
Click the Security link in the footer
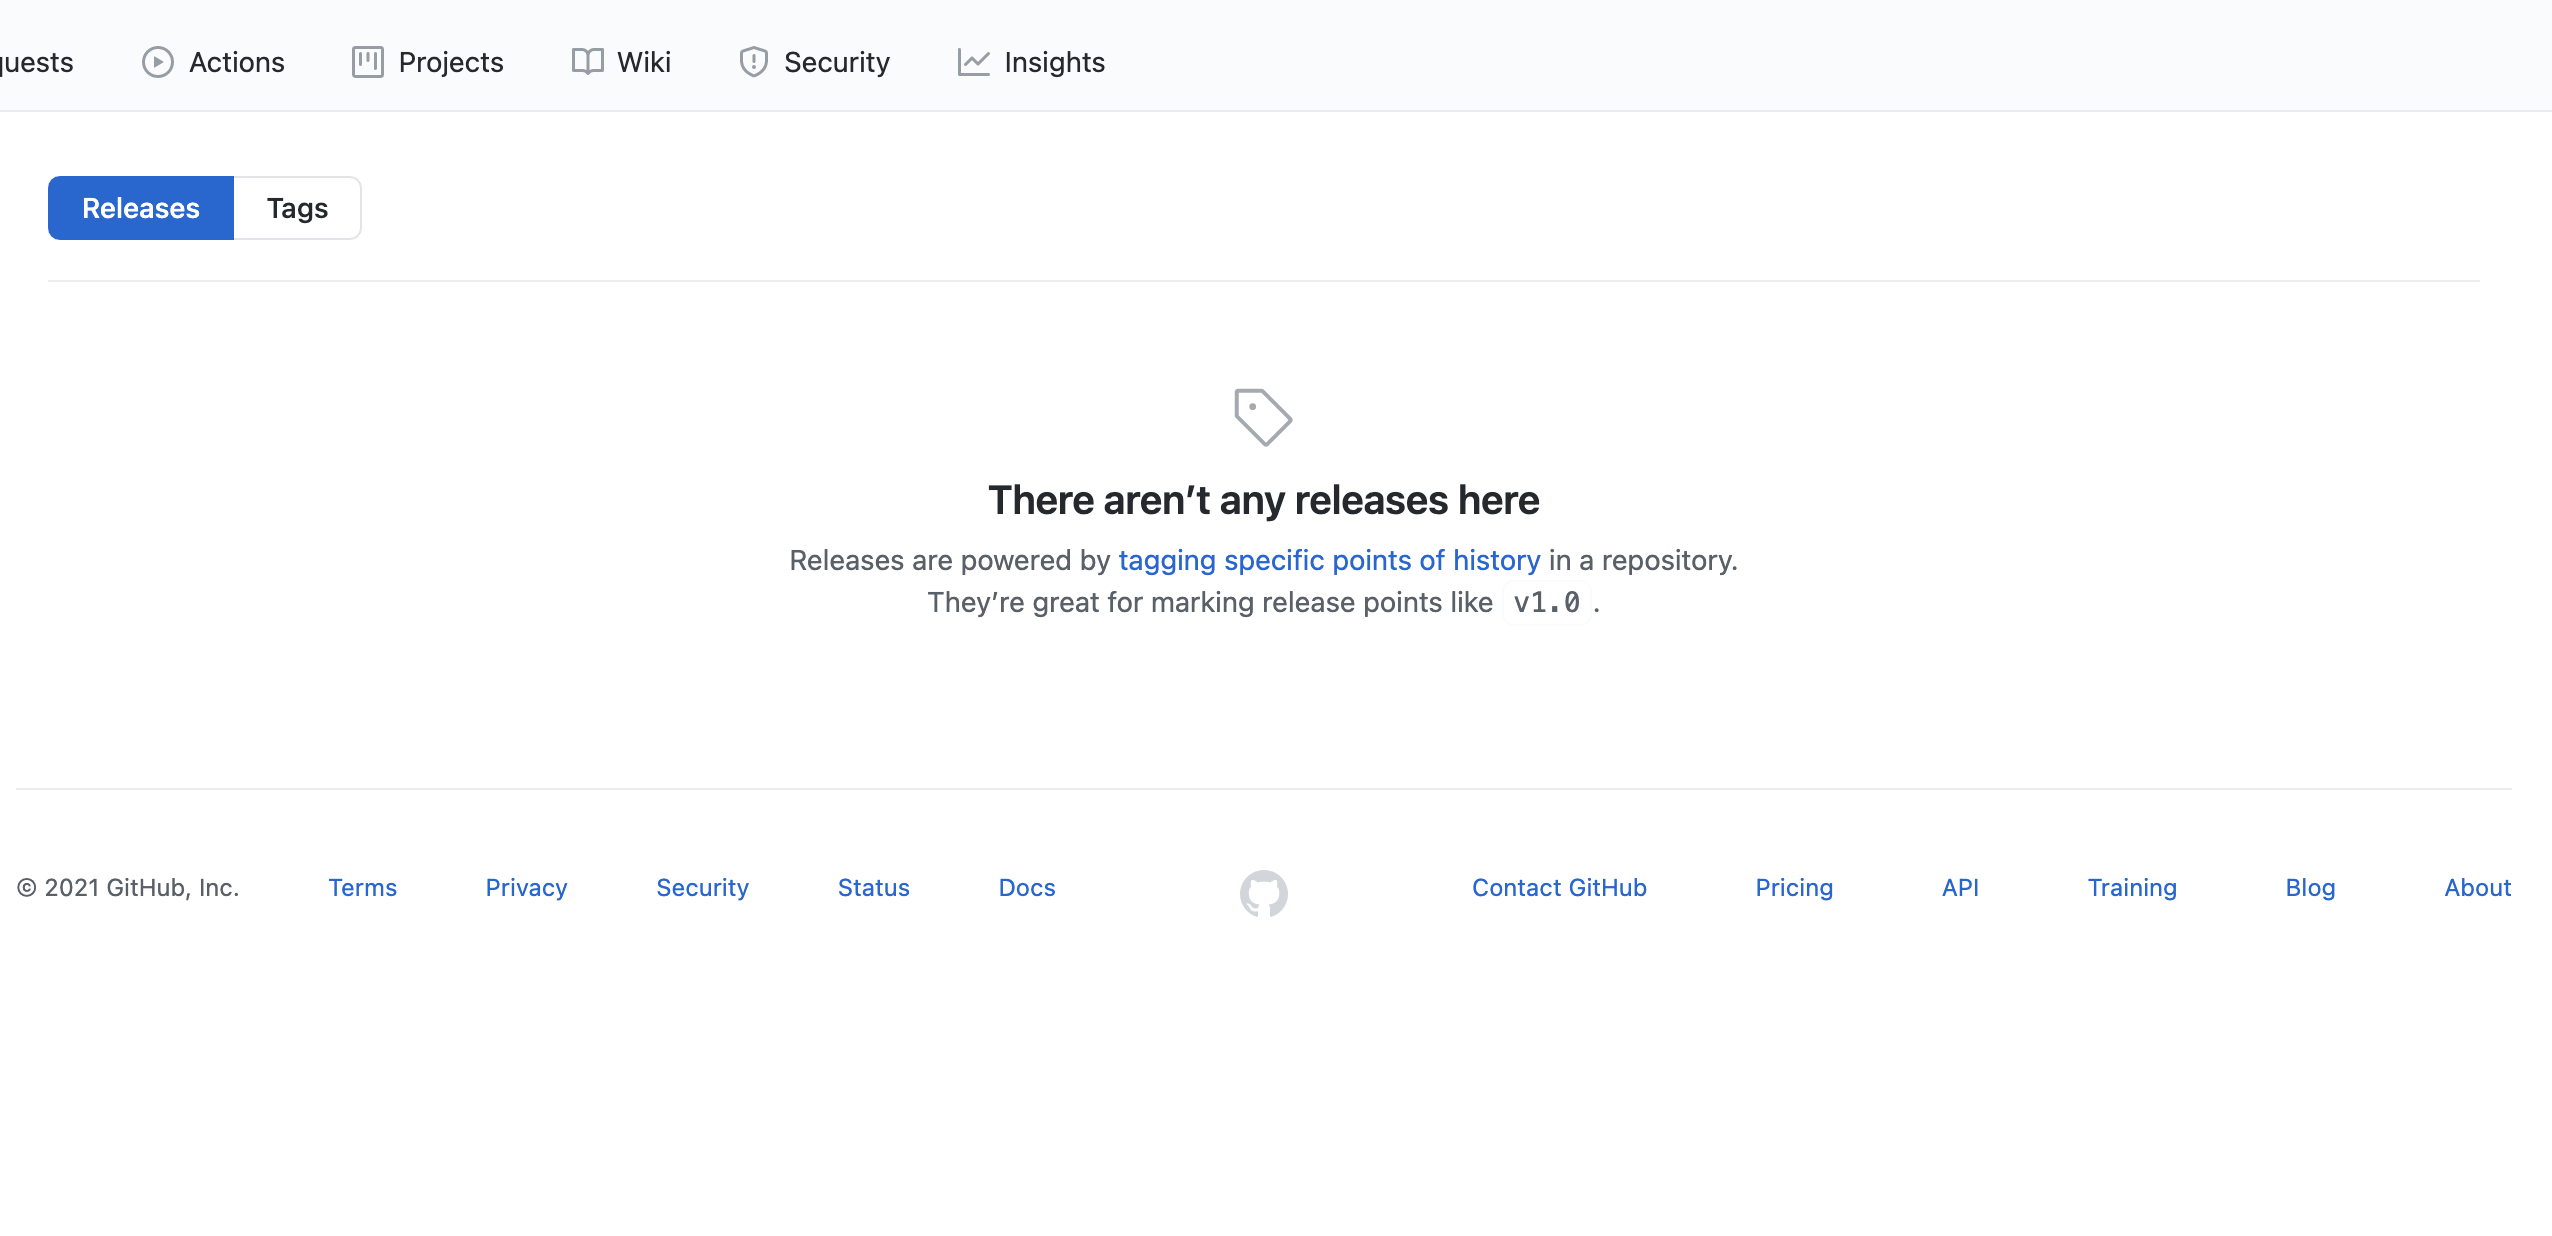pyautogui.click(x=702, y=888)
